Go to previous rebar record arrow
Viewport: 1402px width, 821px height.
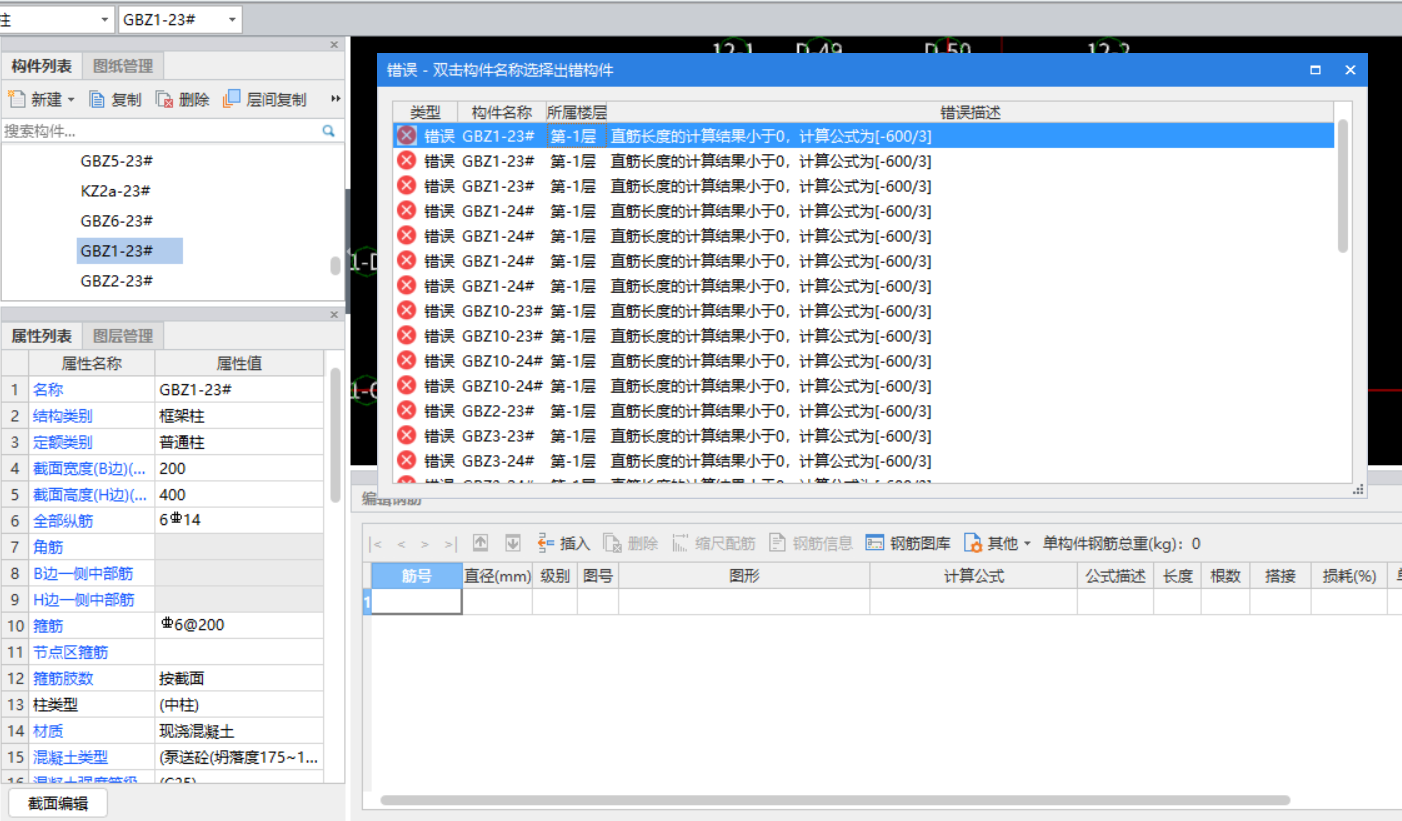(401, 544)
